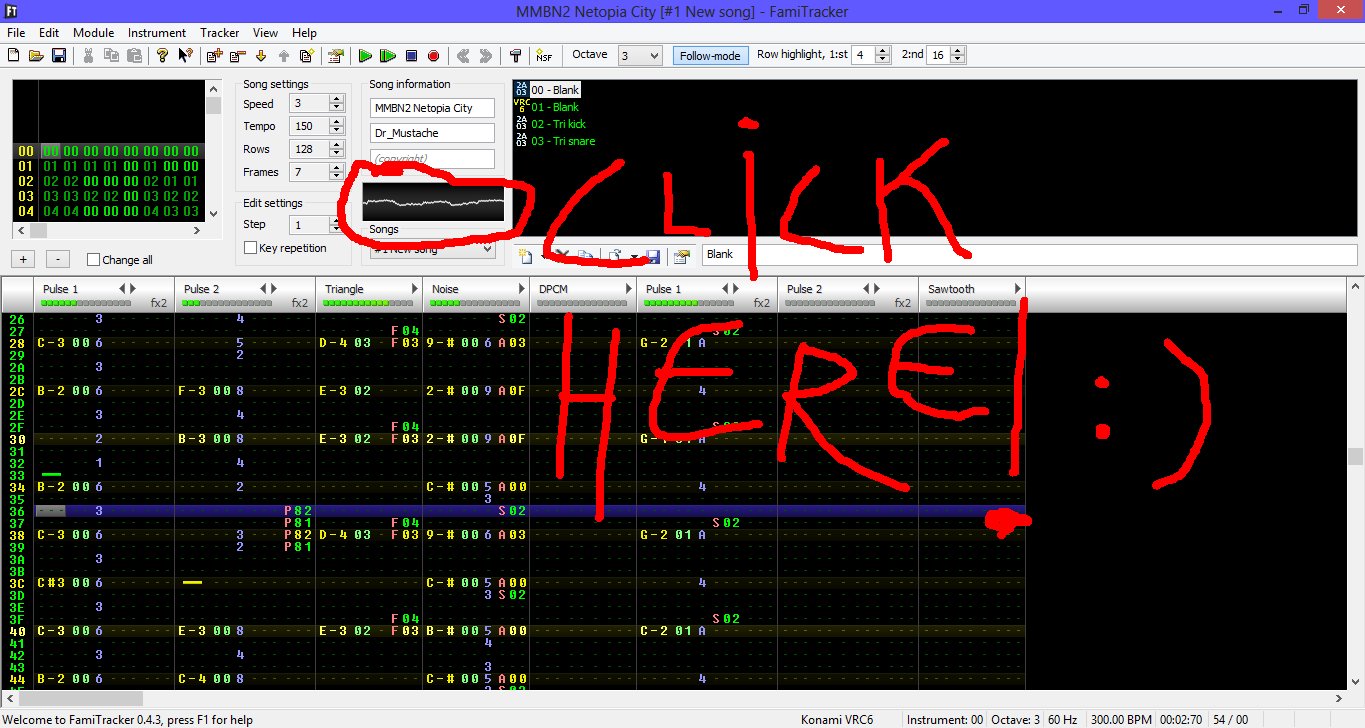Open the Instrument menu
This screenshot has height=728, width=1365.
(157, 33)
